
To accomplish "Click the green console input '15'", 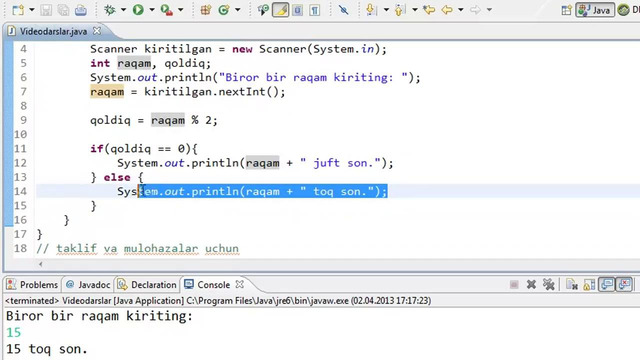I will (13, 332).
